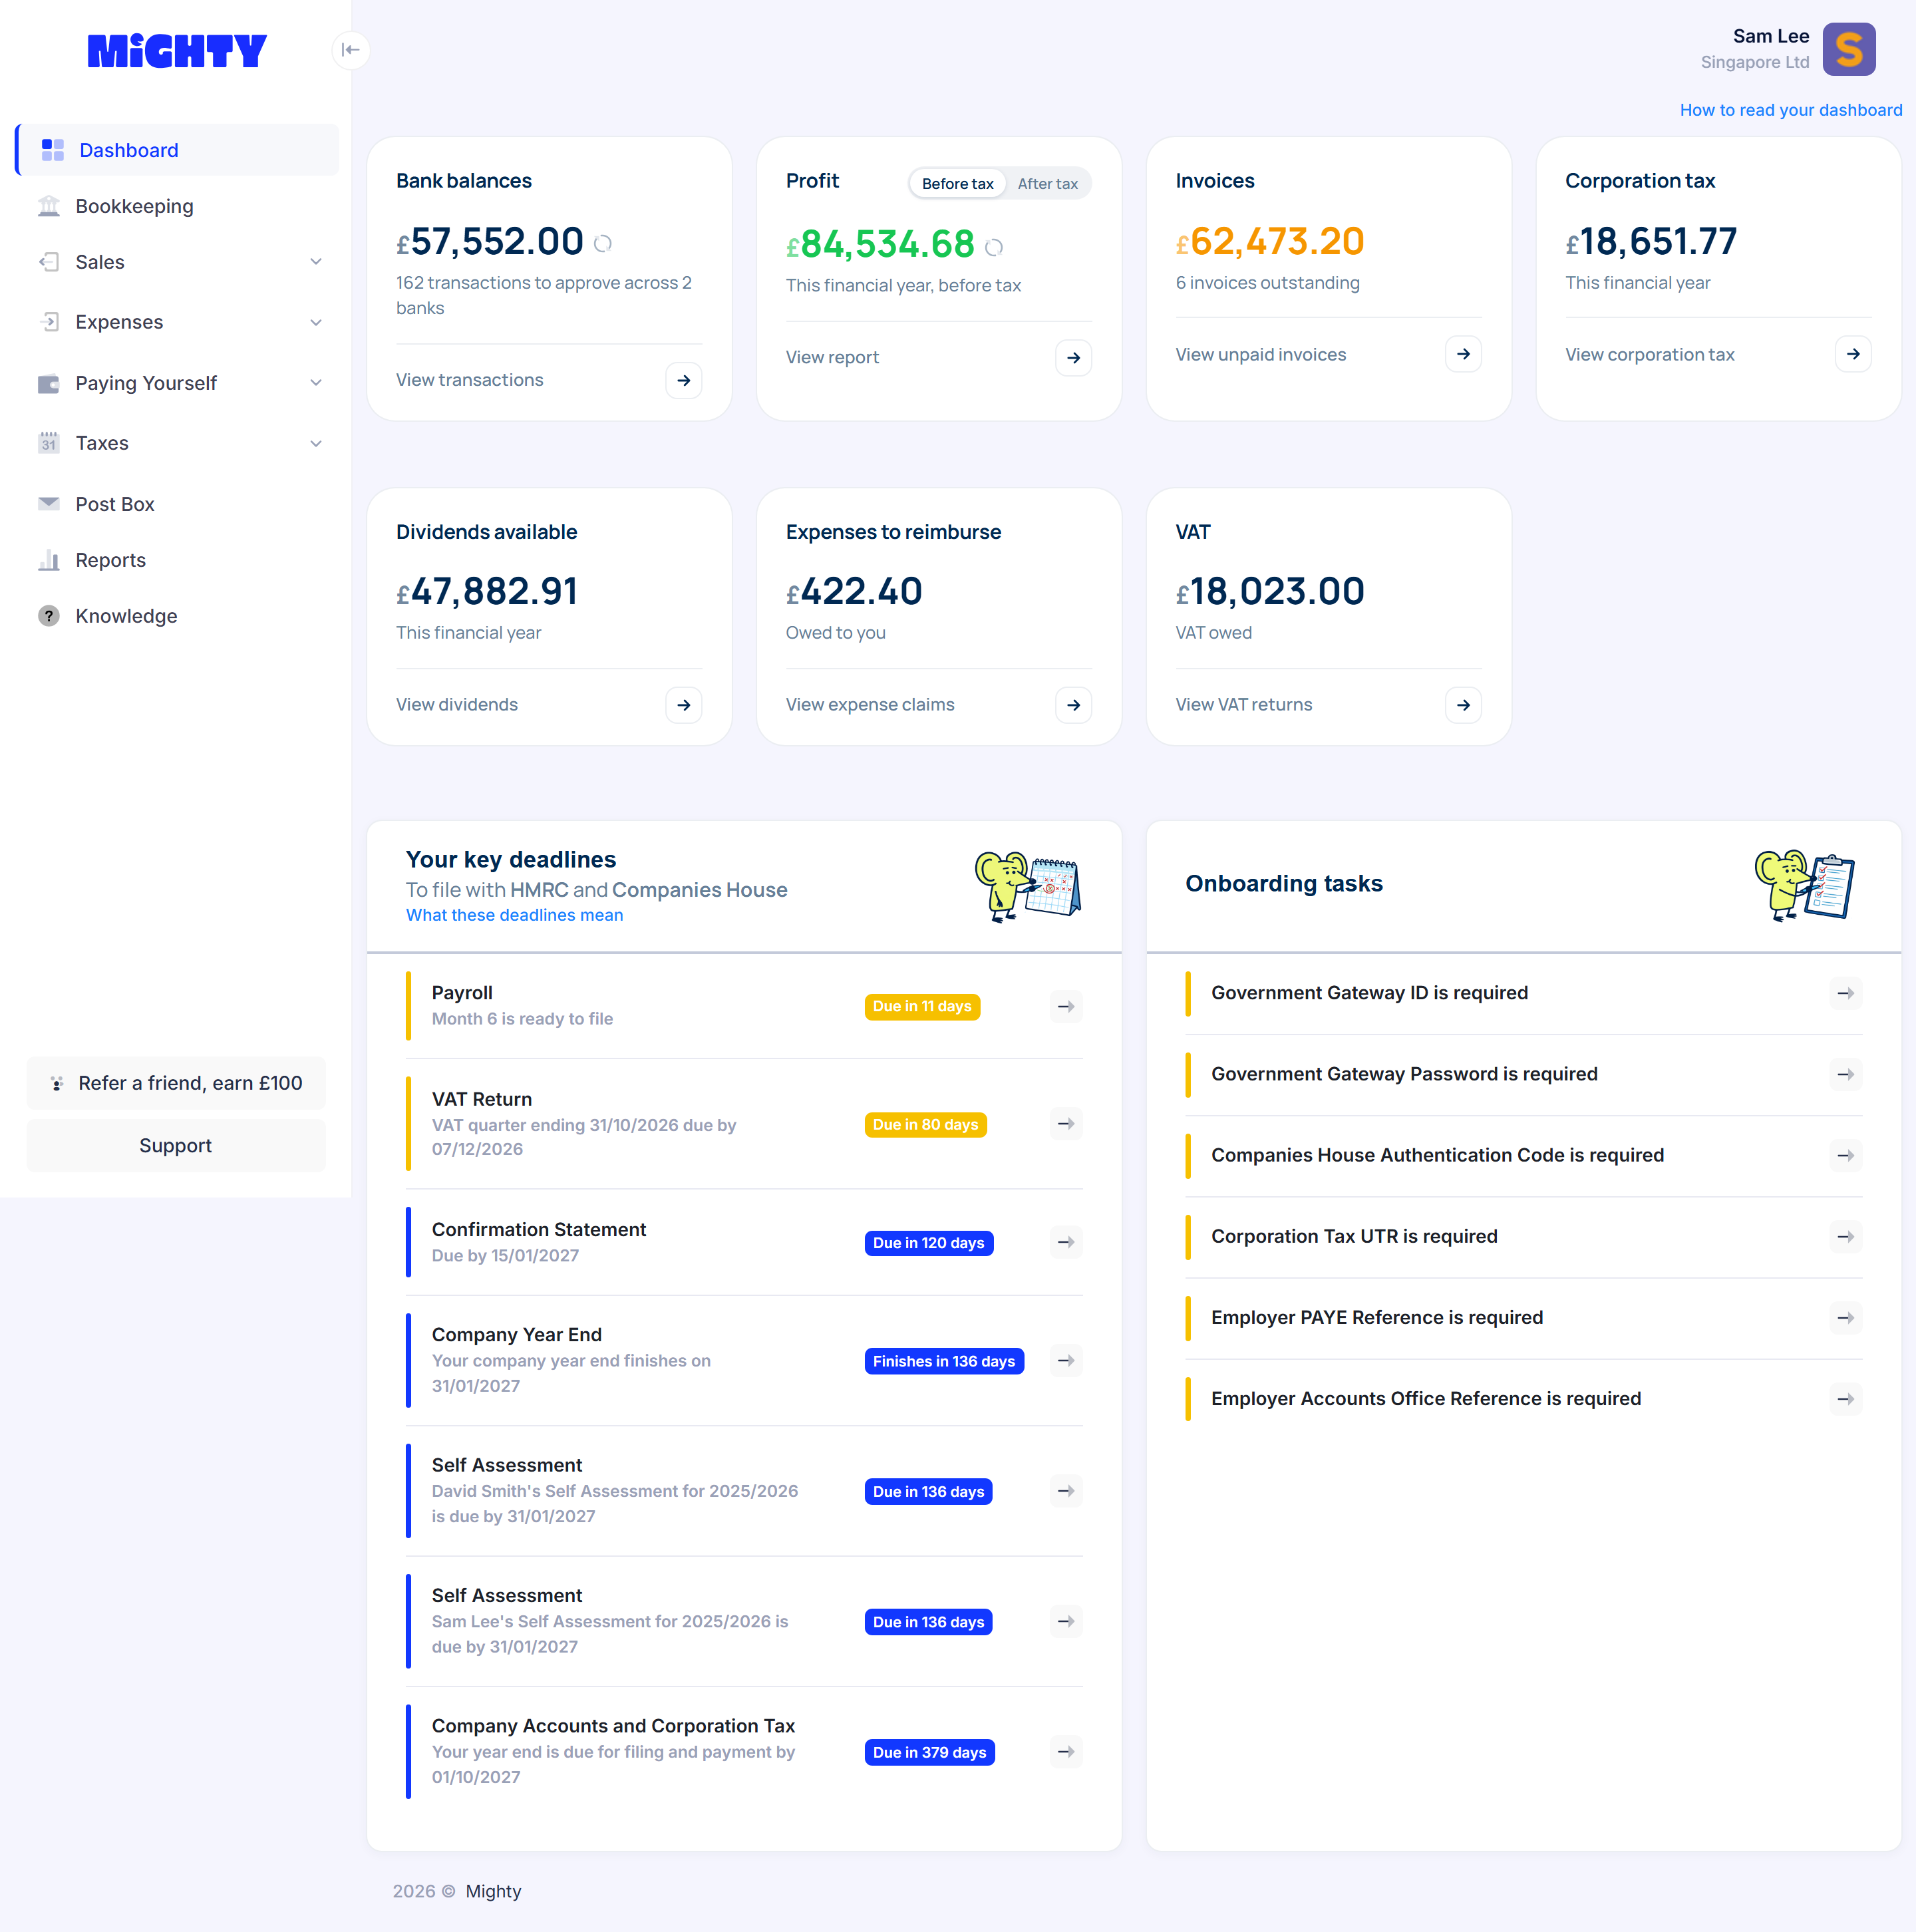Click the Reports bar chart icon

49,560
